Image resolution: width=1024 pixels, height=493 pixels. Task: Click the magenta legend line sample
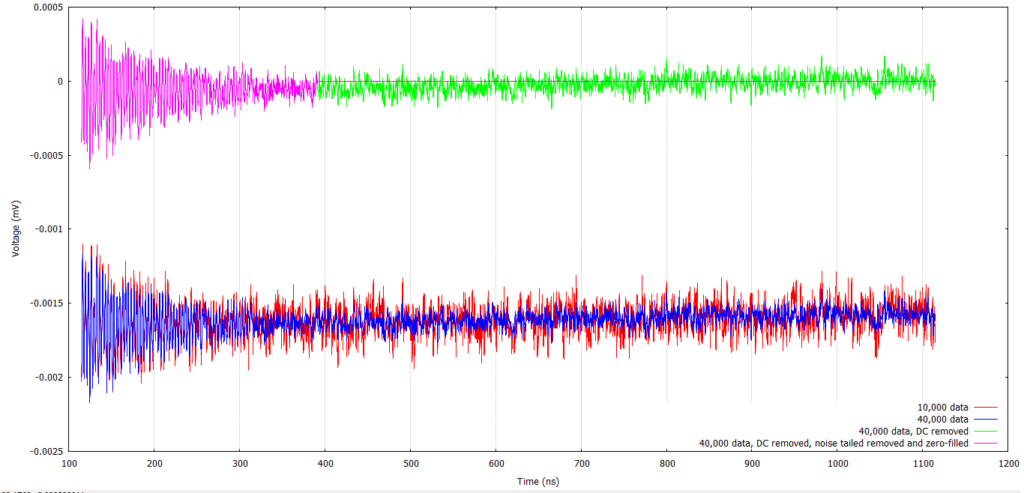[986, 443]
